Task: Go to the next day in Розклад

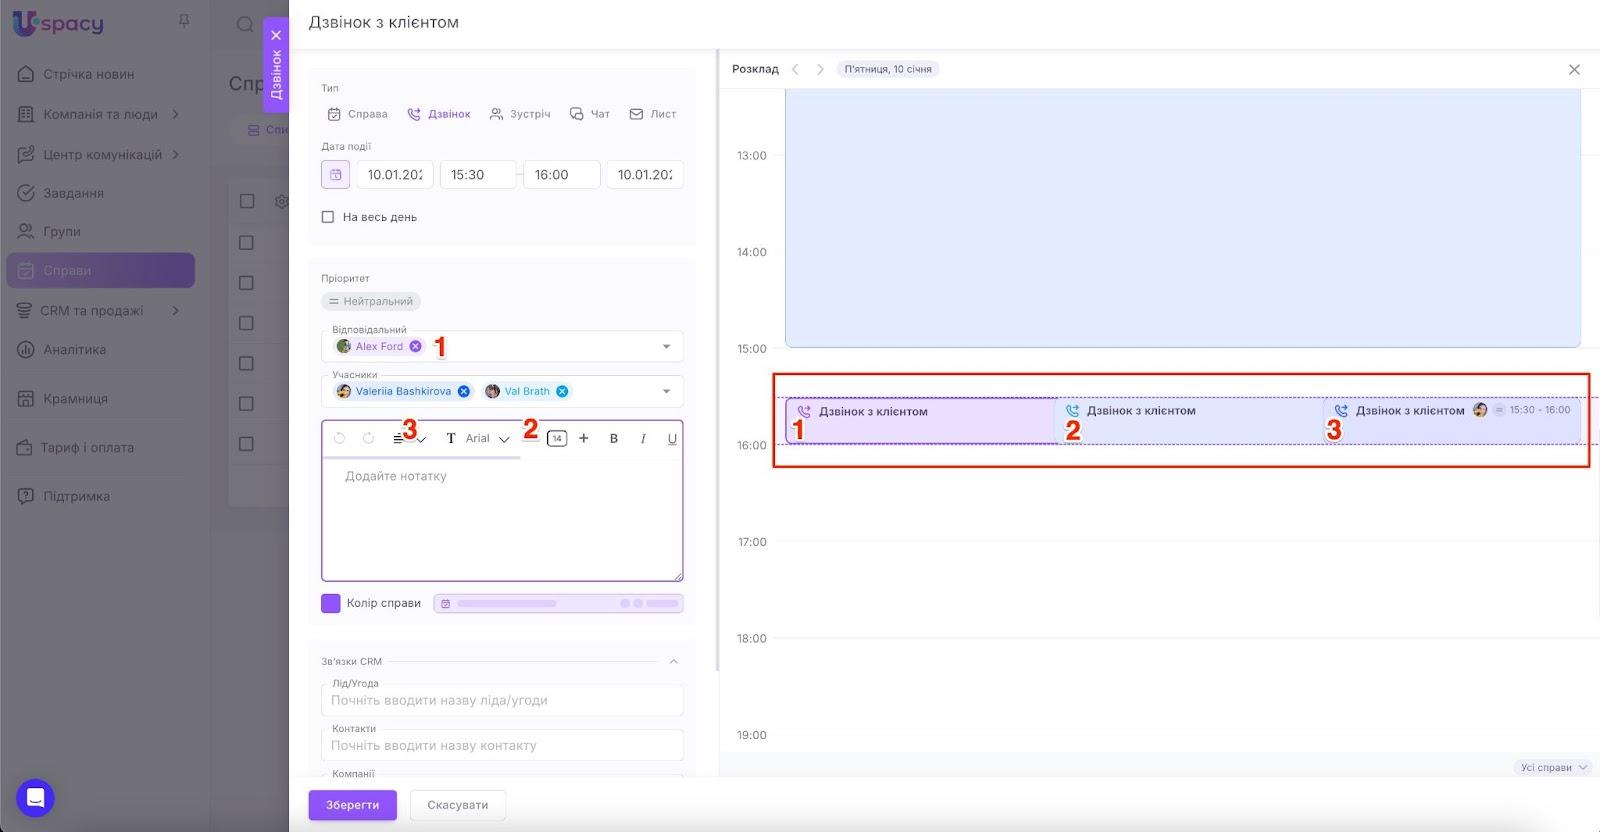Action: [820, 69]
